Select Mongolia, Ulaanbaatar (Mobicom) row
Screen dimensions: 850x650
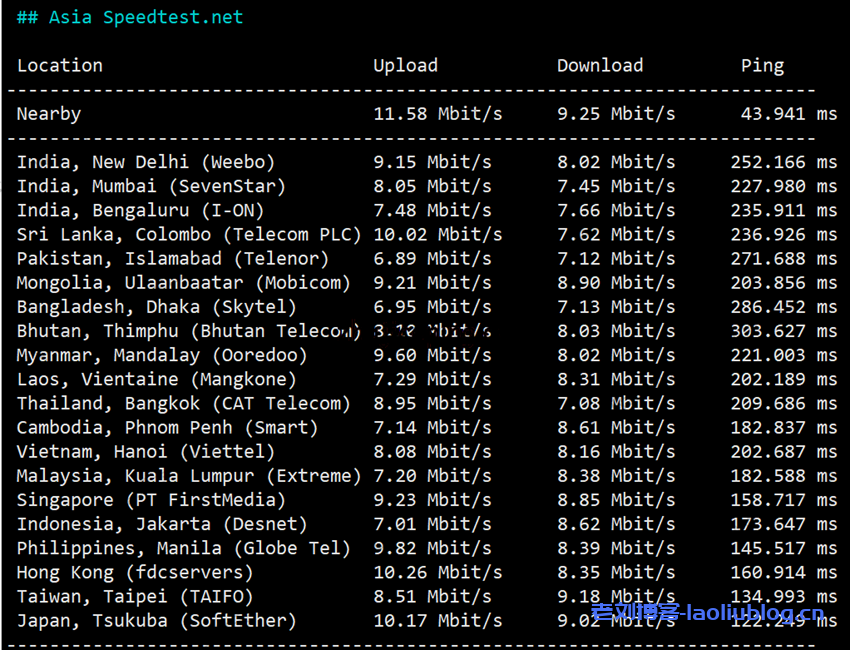click(184, 283)
